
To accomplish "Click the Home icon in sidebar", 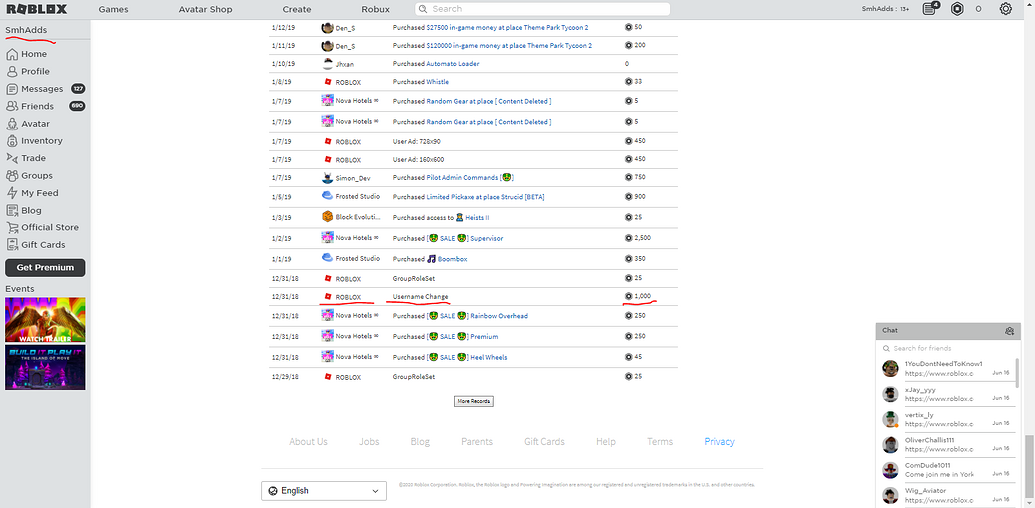I will (11, 54).
